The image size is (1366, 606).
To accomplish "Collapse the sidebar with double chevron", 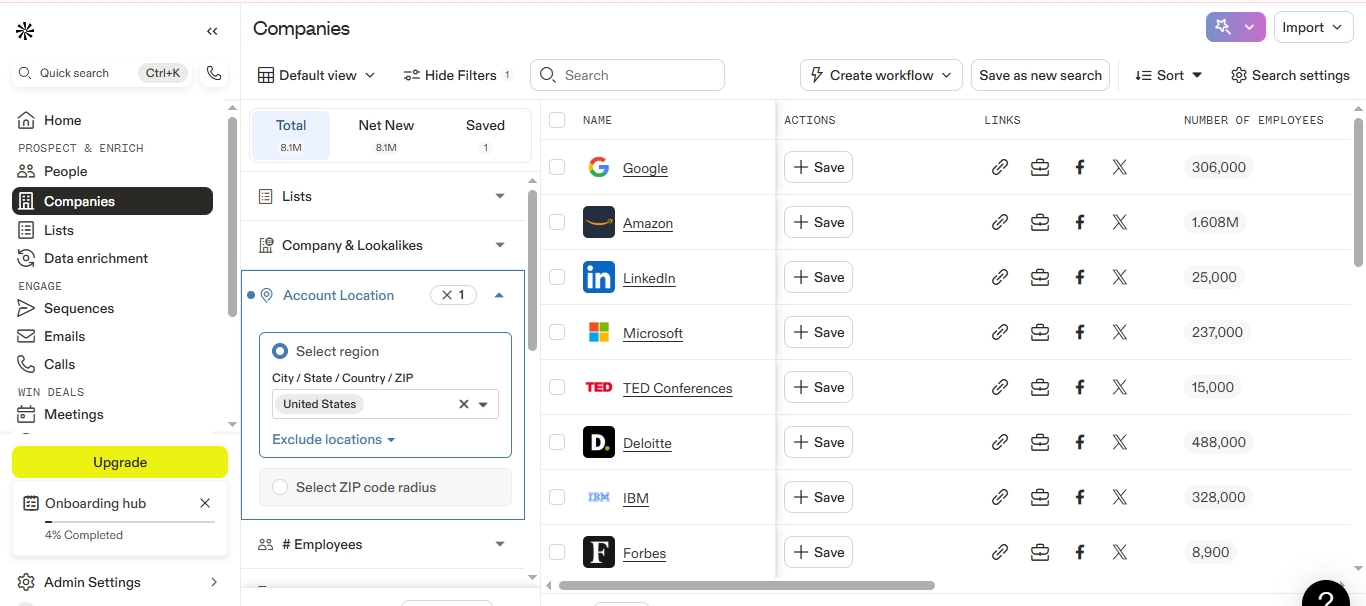I will (x=212, y=31).
